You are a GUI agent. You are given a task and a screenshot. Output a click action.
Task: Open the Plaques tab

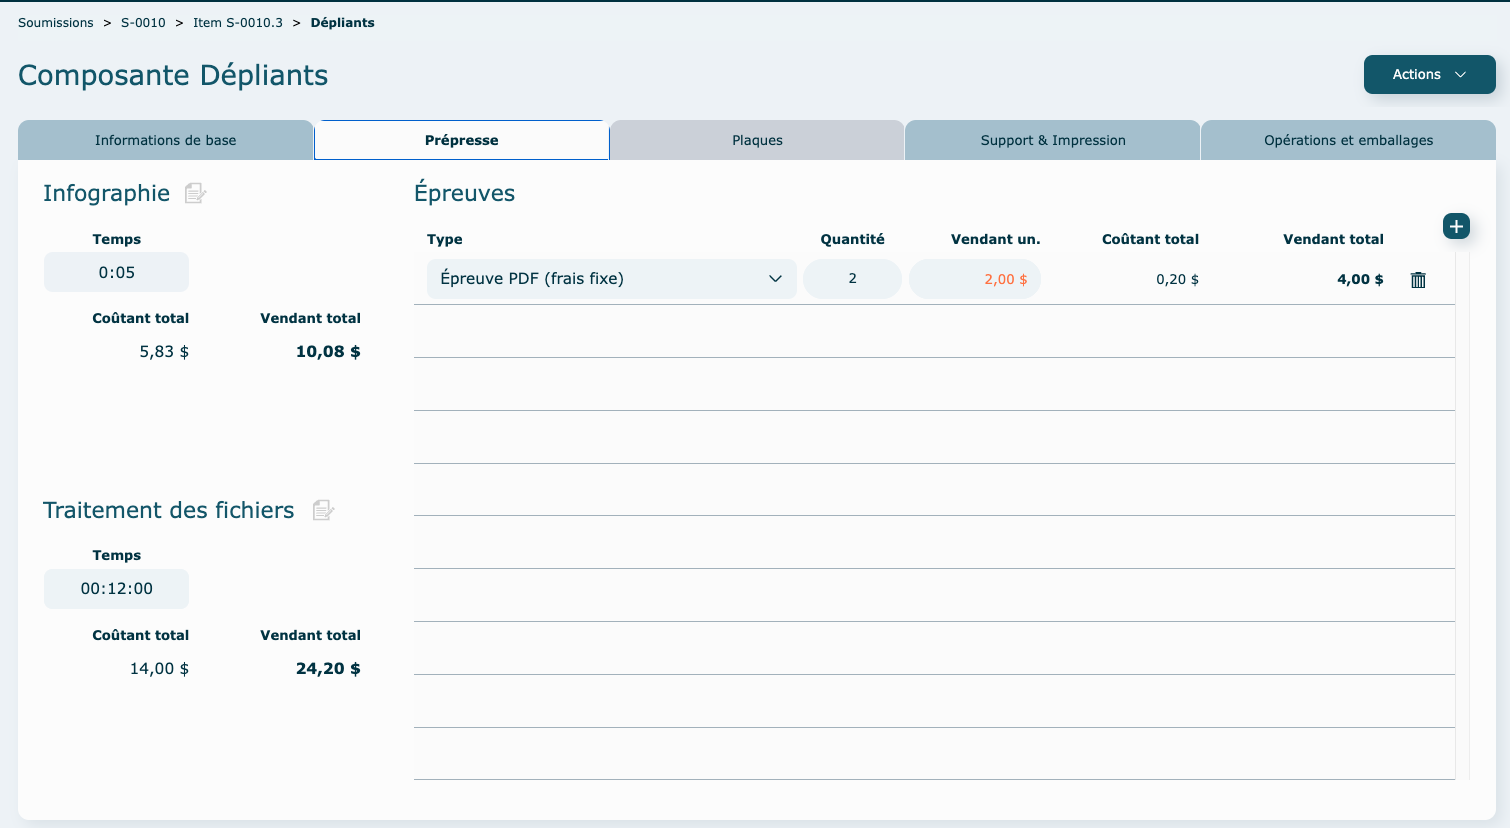tap(757, 140)
